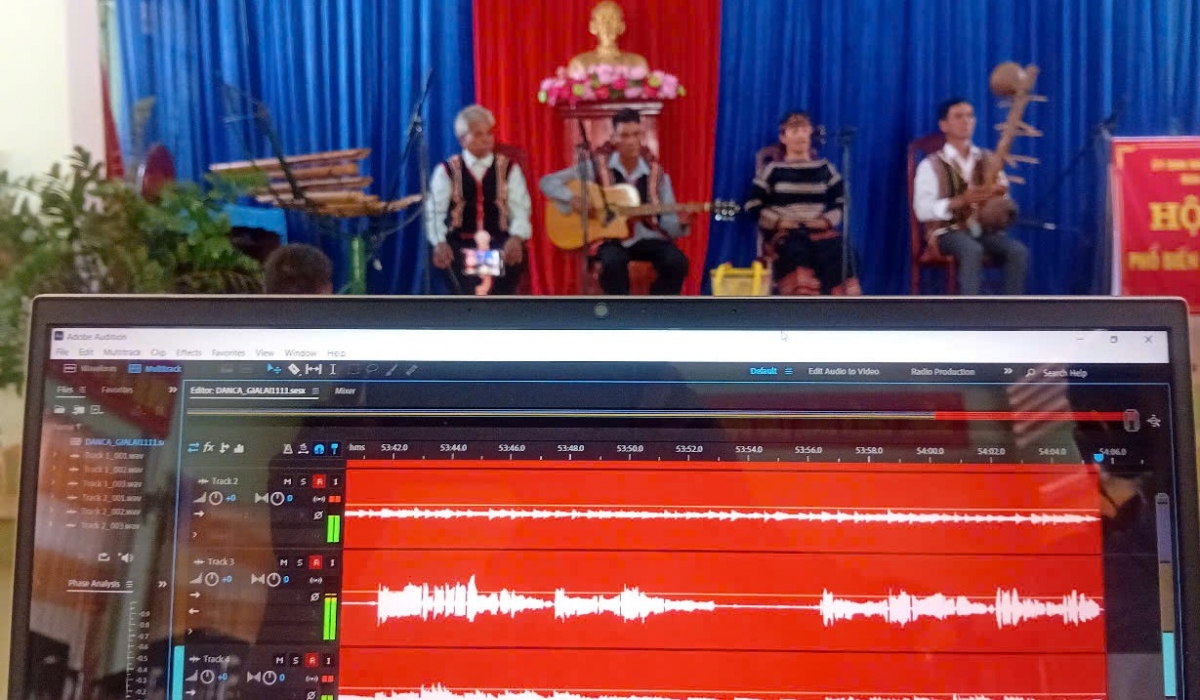Select the Razor tool

(294, 369)
